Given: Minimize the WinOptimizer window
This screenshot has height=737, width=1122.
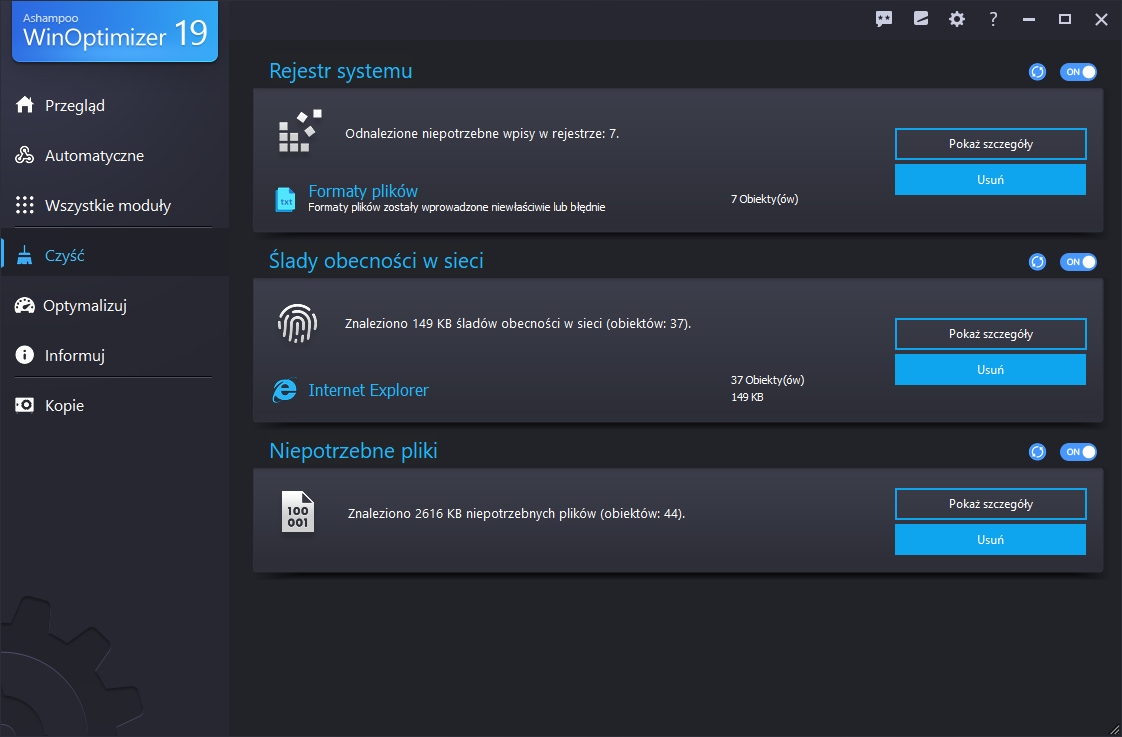Looking at the screenshot, I should (x=1029, y=19).
